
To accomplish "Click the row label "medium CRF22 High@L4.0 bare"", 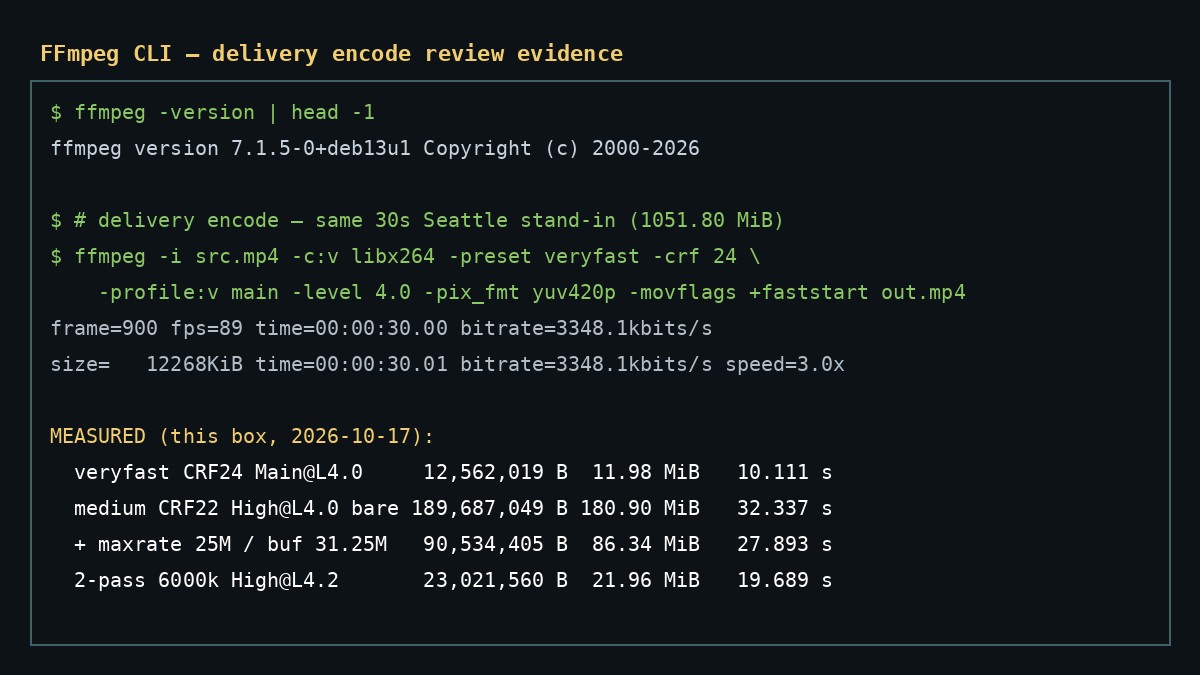I will point(237,509).
